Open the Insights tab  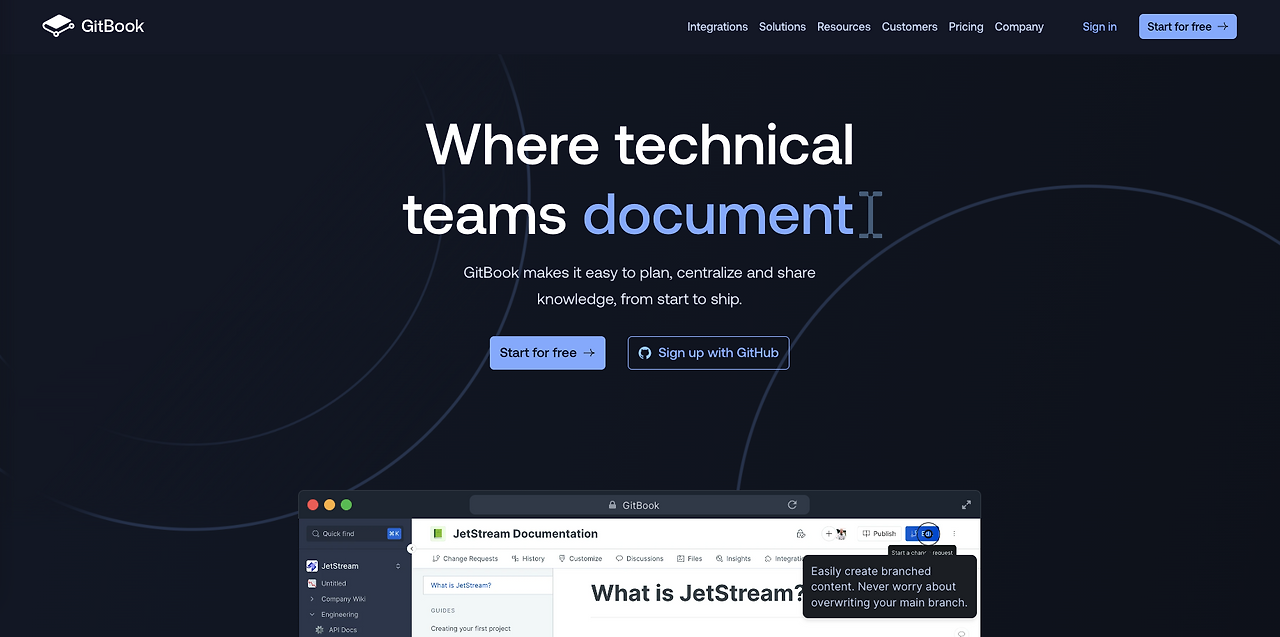pos(733,559)
